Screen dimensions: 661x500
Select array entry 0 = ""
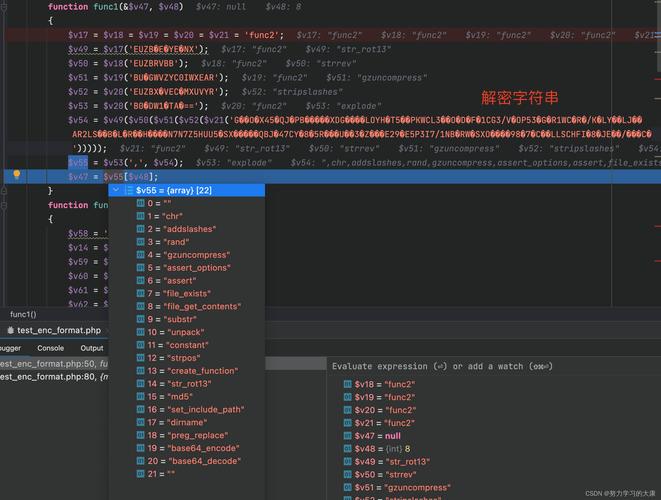tap(187, 203)
